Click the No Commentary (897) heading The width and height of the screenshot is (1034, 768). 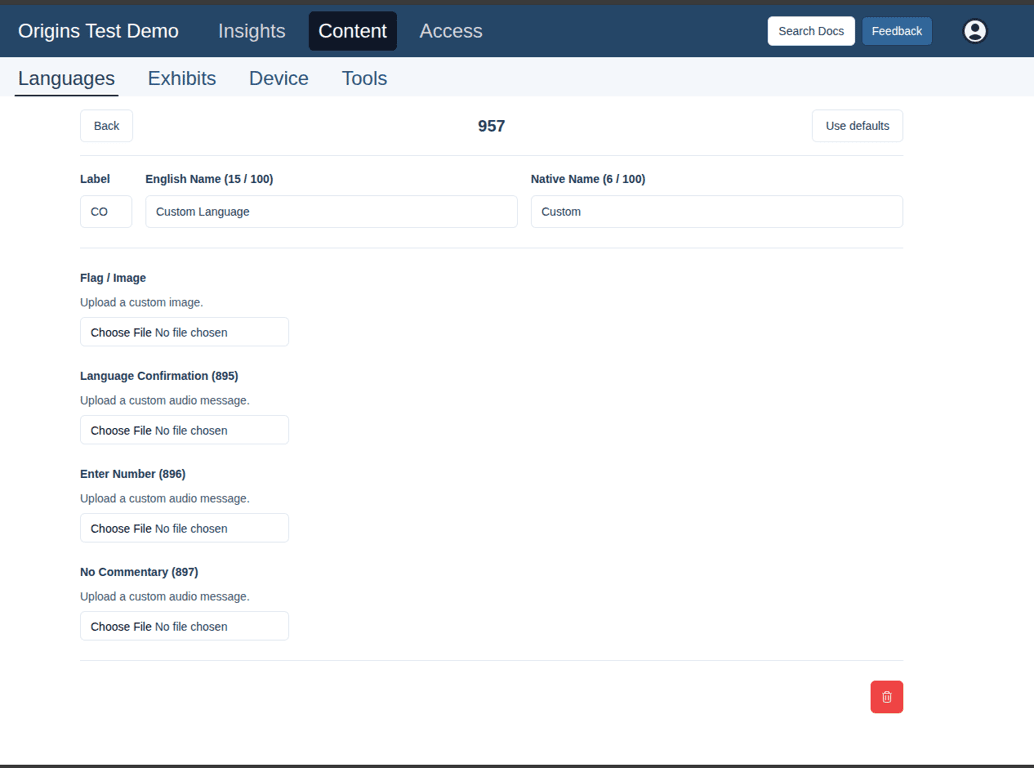pyautogui.click(x=139, y=572)
